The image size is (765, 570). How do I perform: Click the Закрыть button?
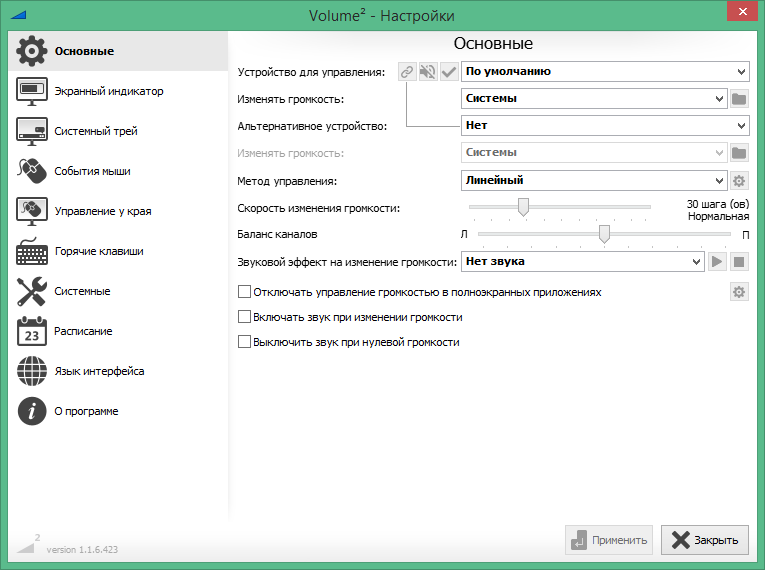coord(705,540)
